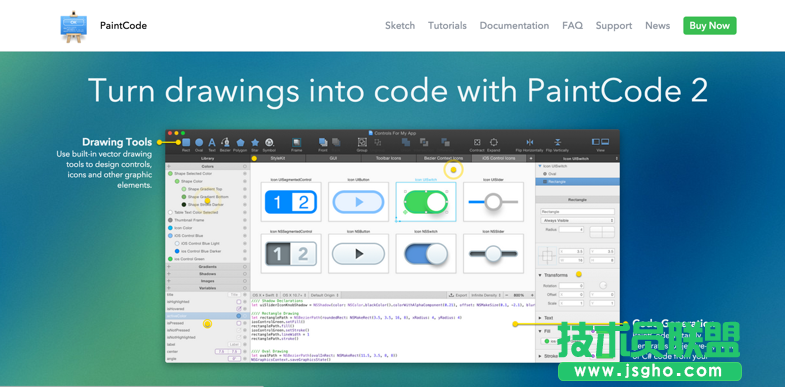Select the Star shape tool
The width and height of the screenshot is (785, 387).
(x=255, y=142)
